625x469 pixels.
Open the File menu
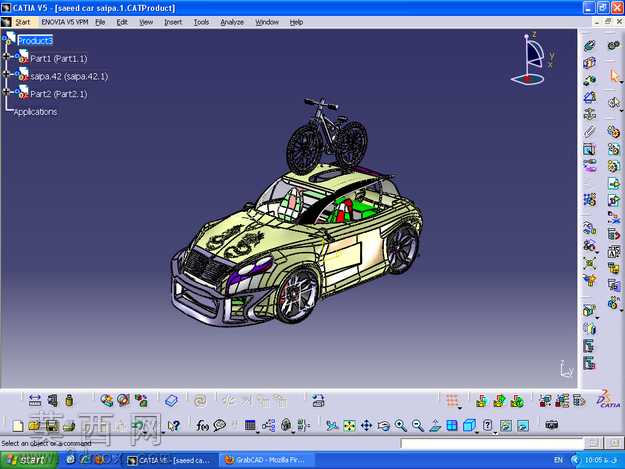pos(100,22)
